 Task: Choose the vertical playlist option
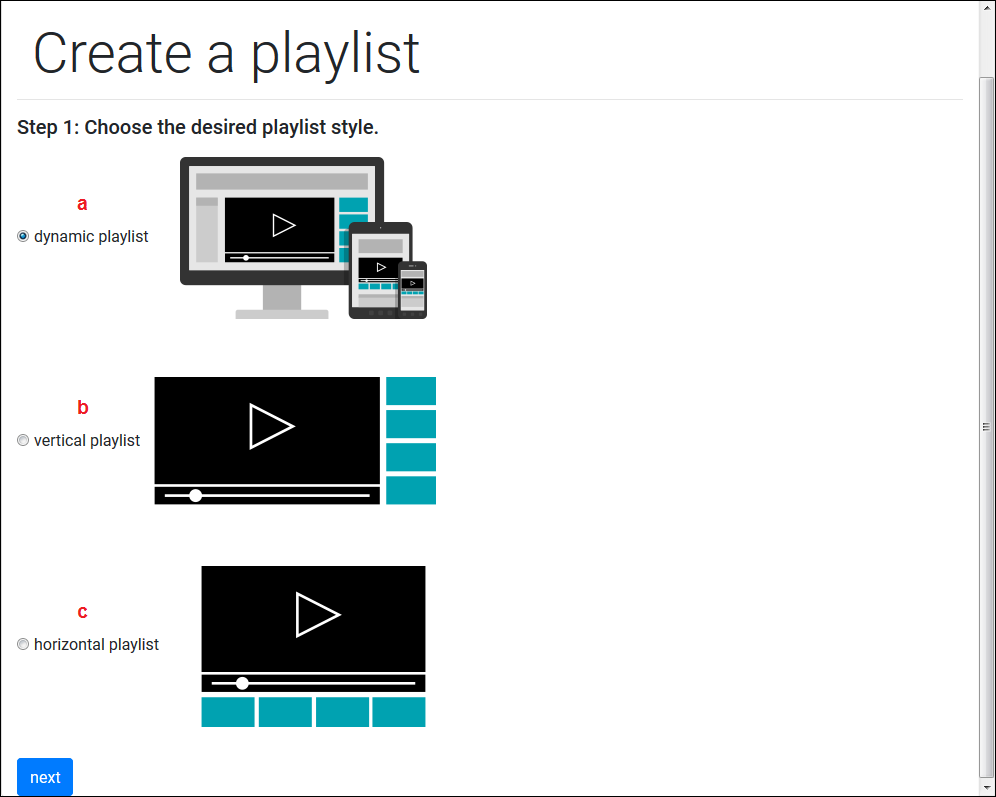(x=22, y=440)
